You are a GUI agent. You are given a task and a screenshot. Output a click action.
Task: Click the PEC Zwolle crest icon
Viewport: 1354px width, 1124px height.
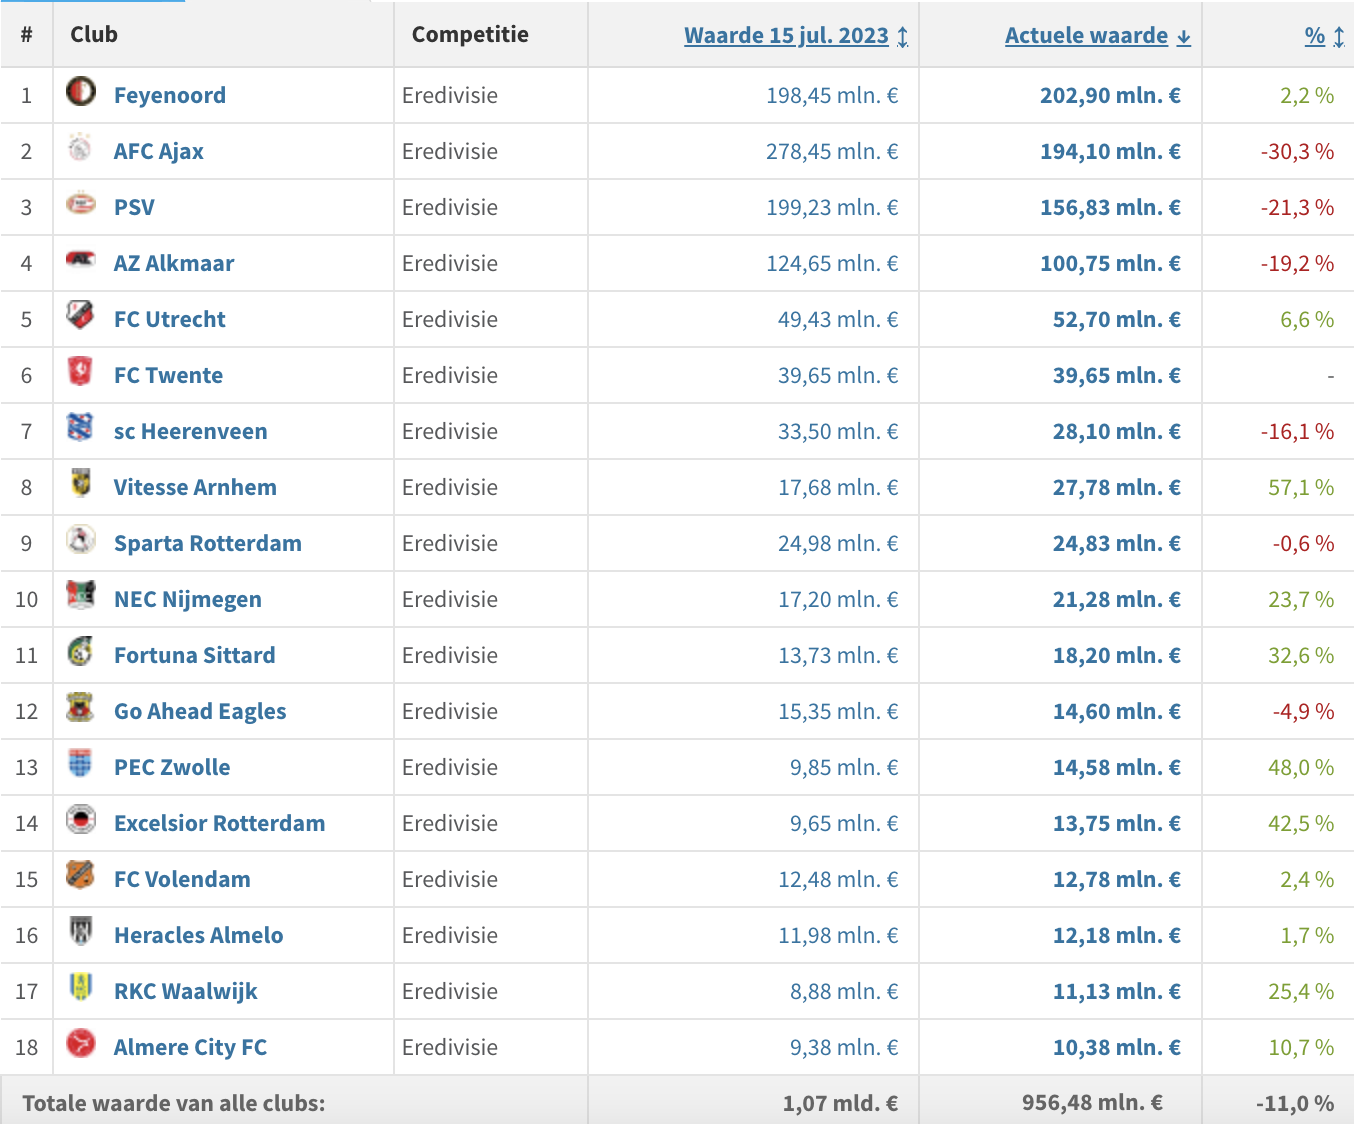80,764
